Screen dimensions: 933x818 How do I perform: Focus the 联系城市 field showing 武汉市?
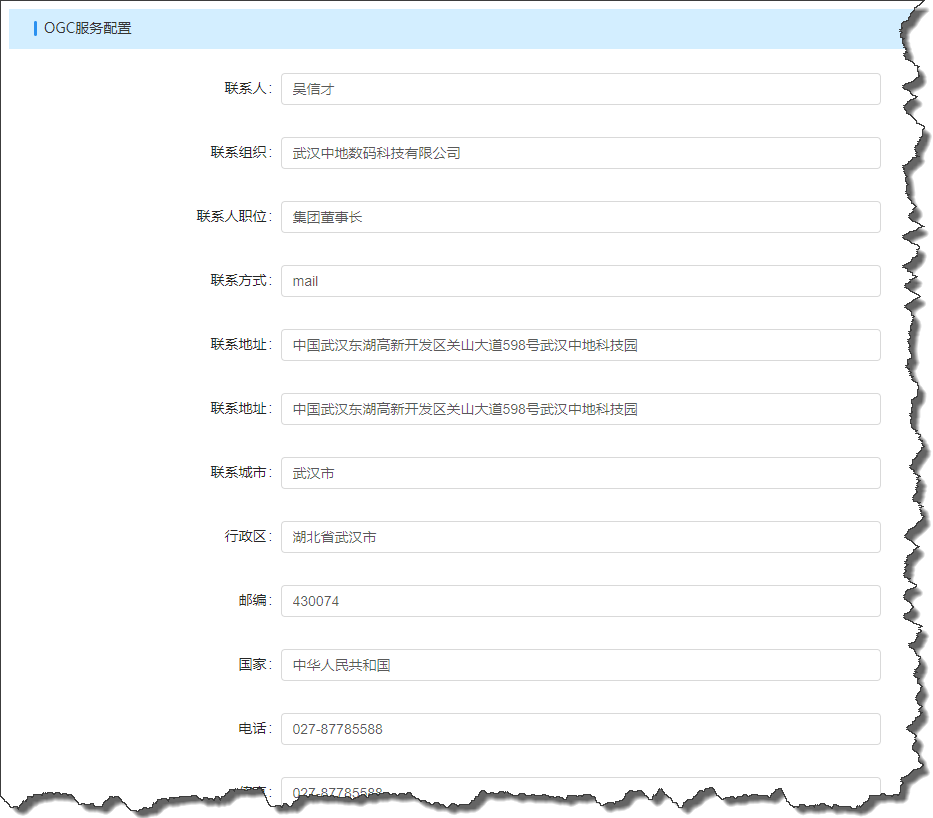[x=580, y=473]
